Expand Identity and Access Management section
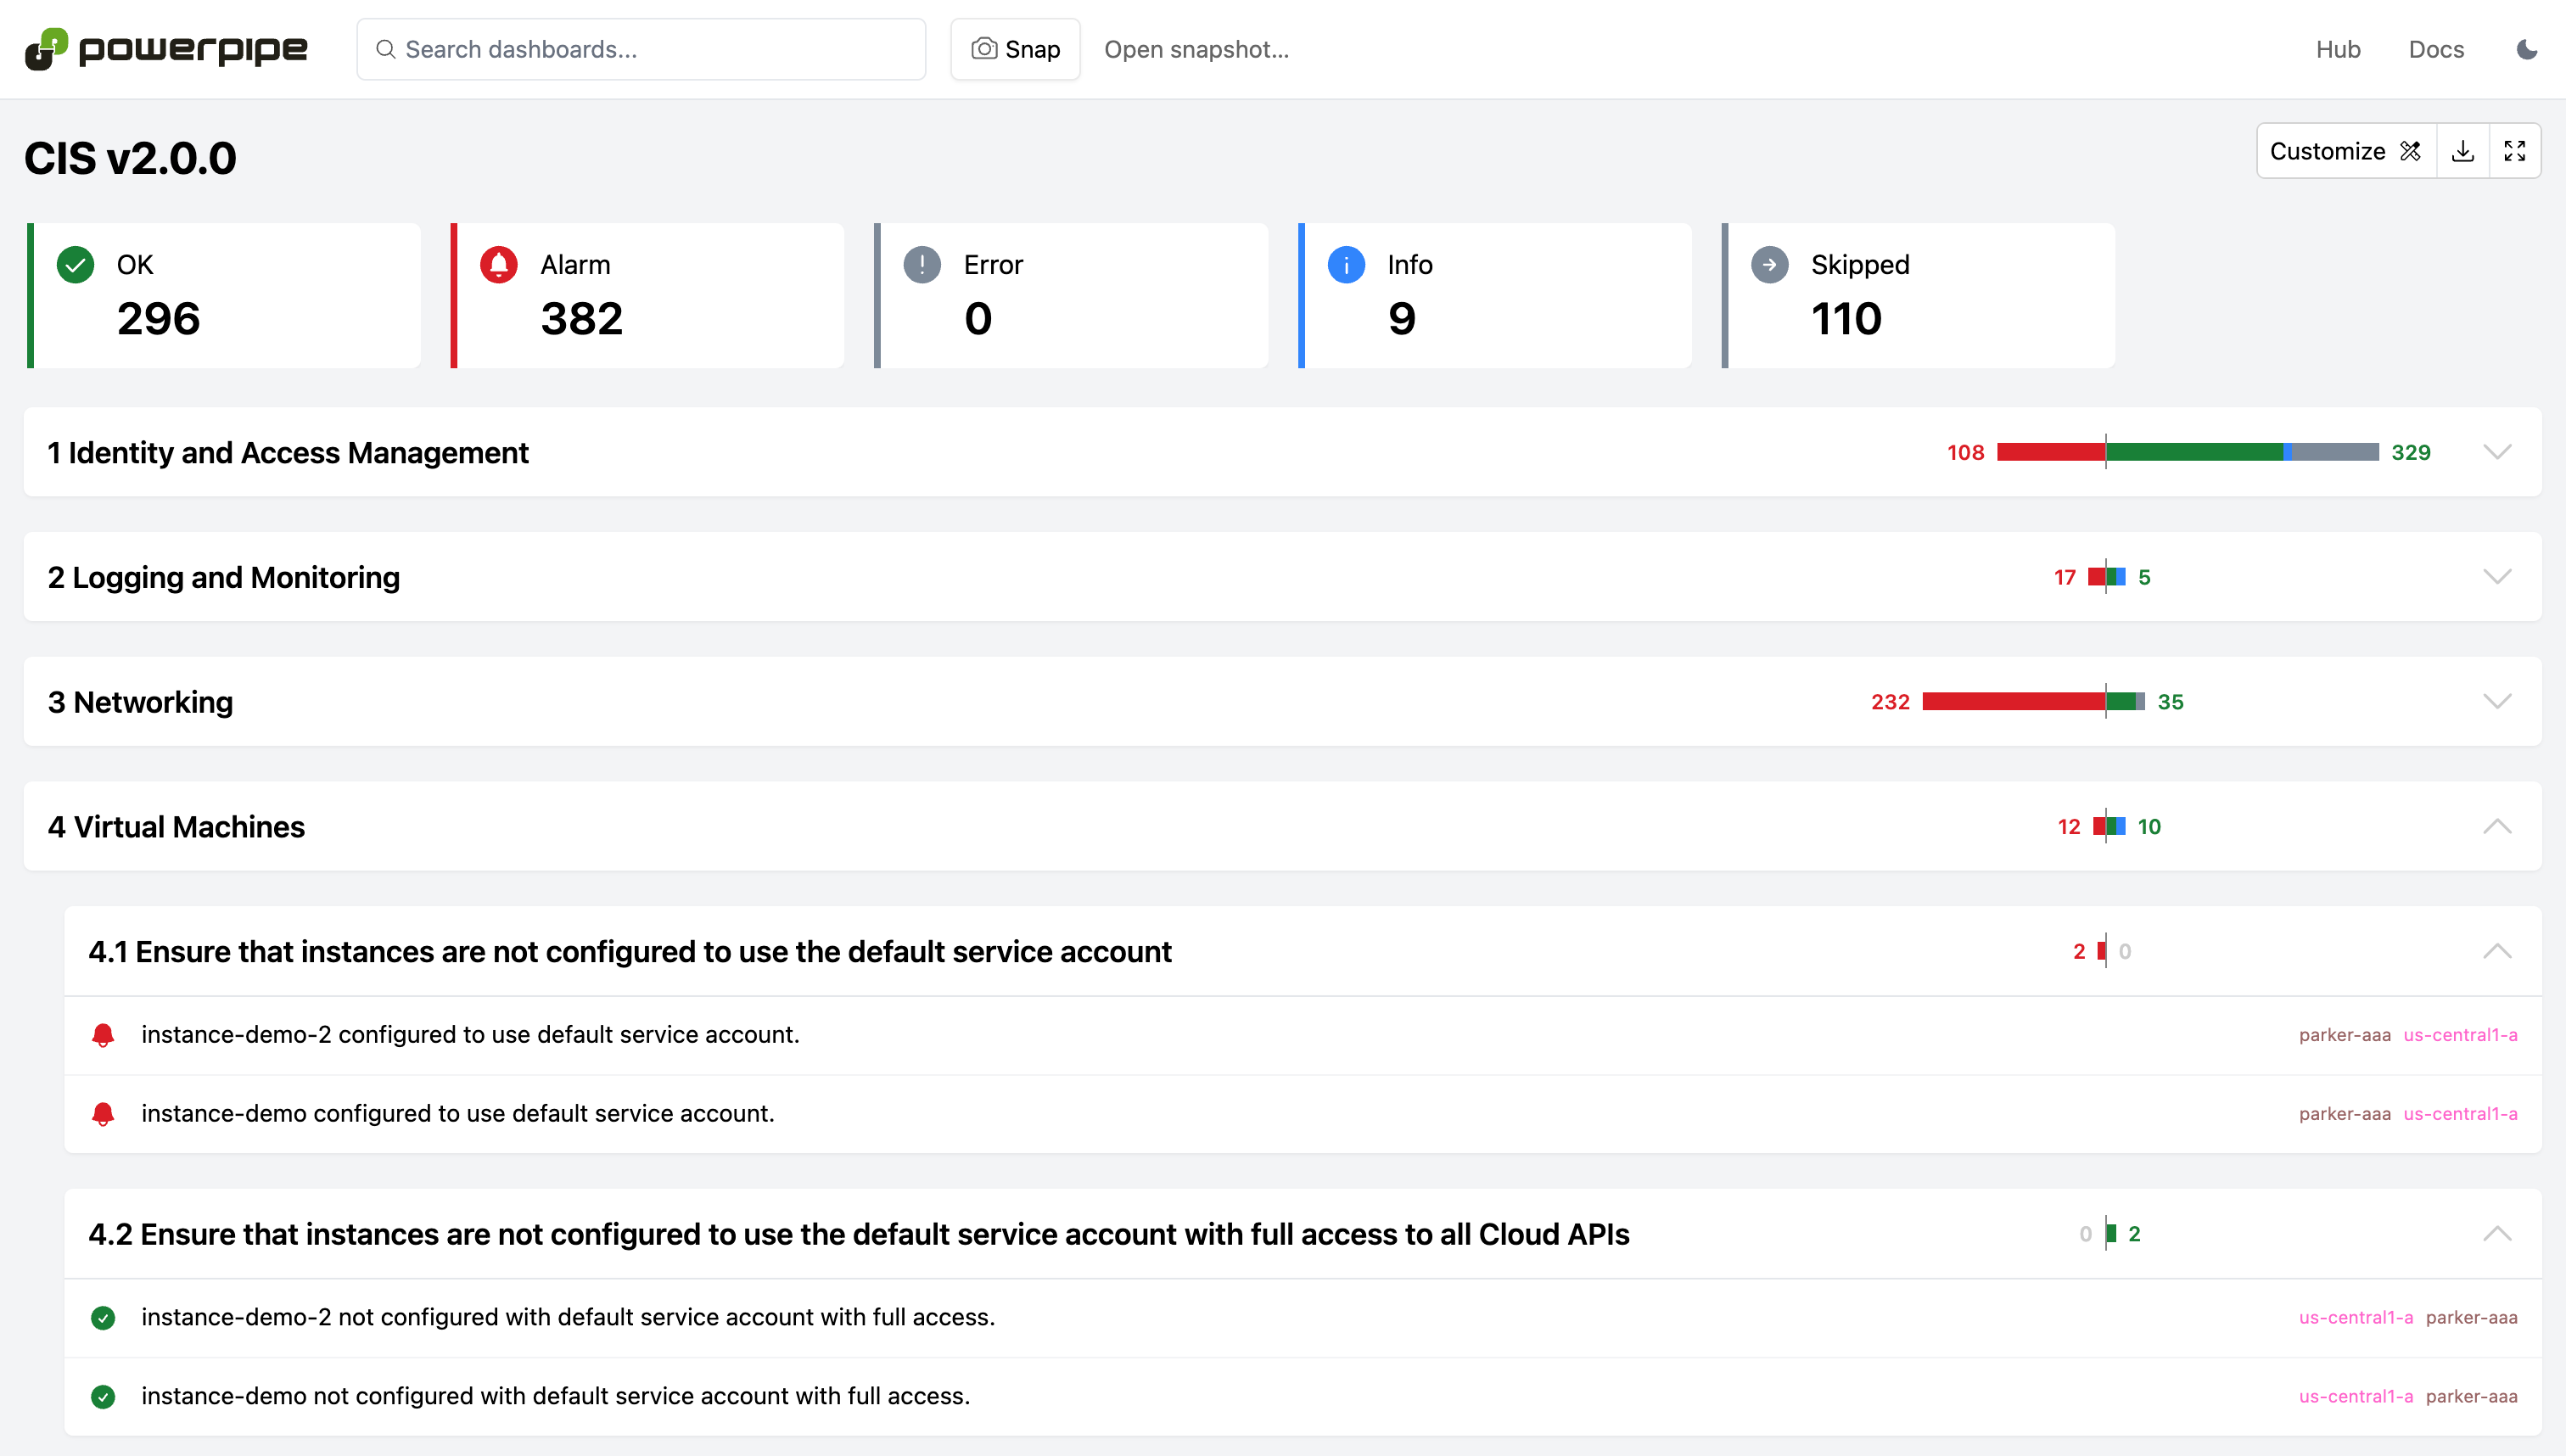Viewport: 2566px width, 1456px height. point(2497,452)
